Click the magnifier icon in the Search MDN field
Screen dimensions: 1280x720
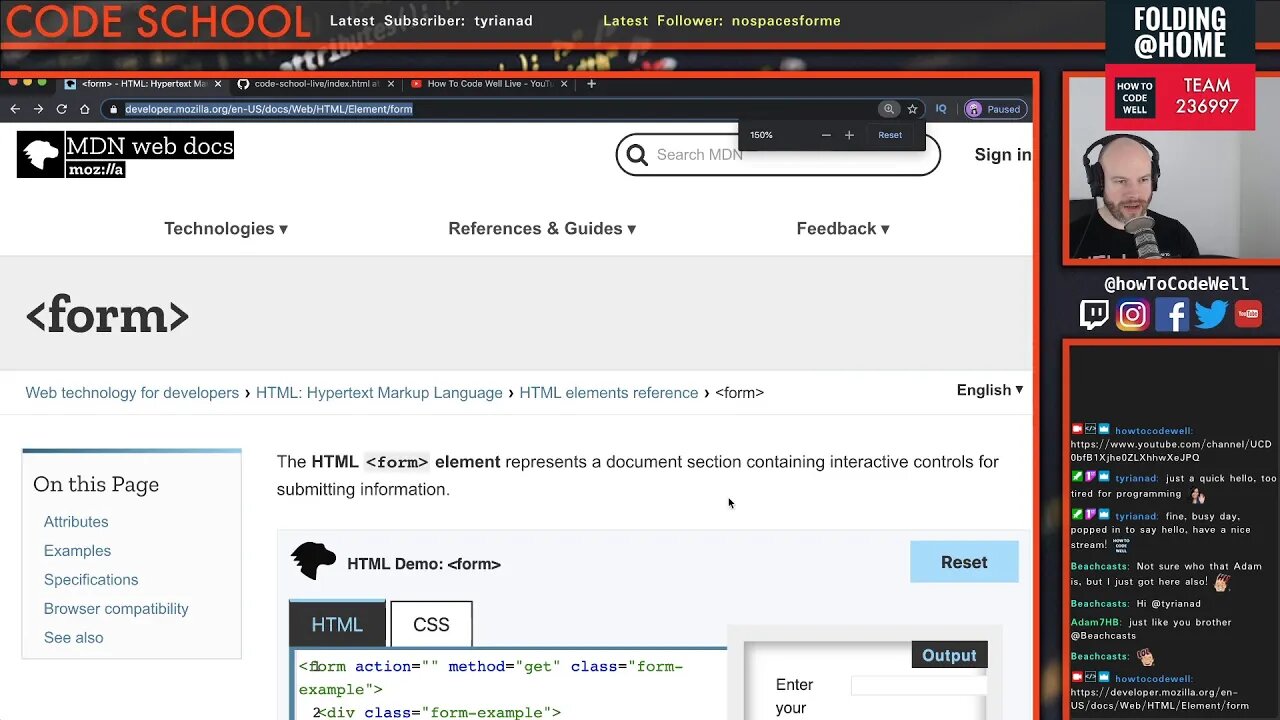(637, 155)
